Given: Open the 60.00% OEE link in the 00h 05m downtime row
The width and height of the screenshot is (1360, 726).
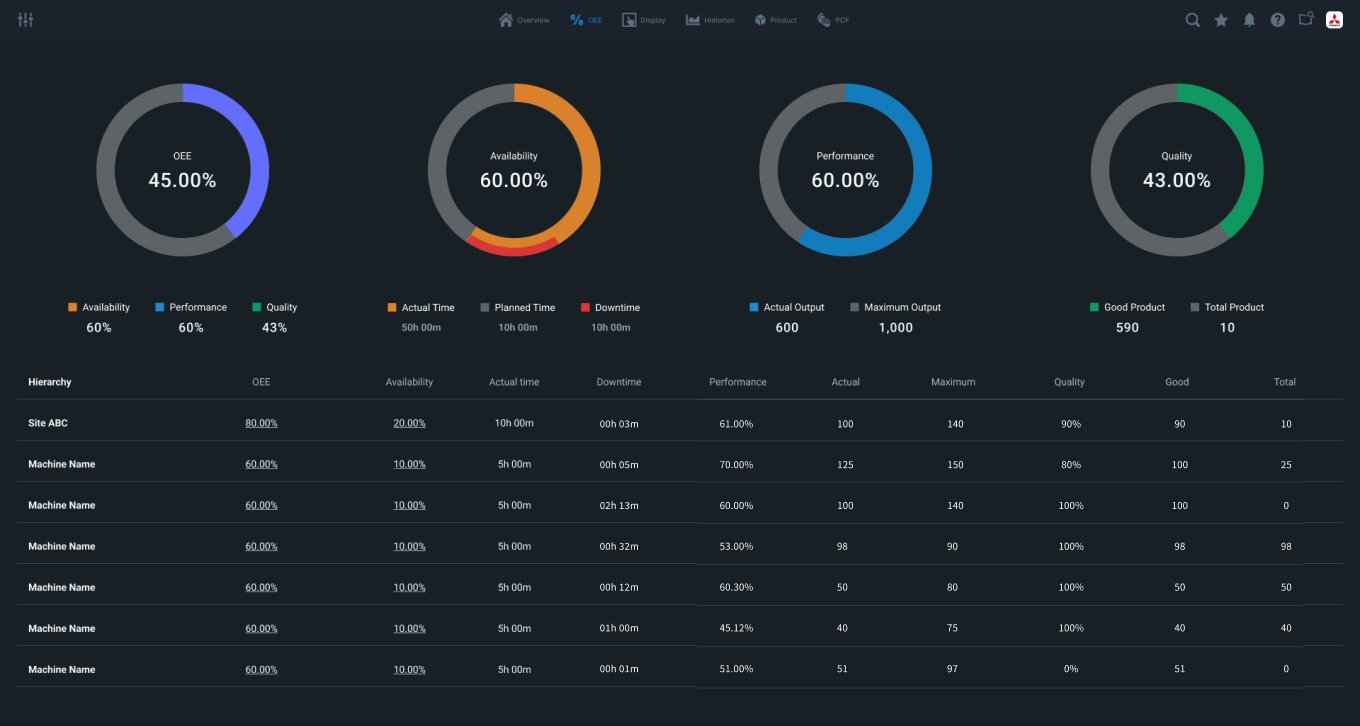Looking at the screenshot, I should [261, 464].
